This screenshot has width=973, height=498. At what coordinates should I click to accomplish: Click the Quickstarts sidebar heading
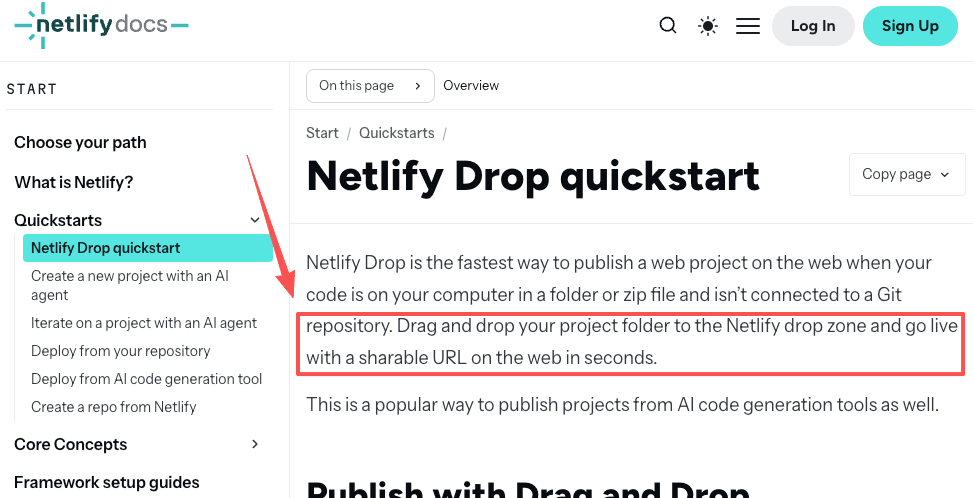pyautogui.click(x=58, y=220)
